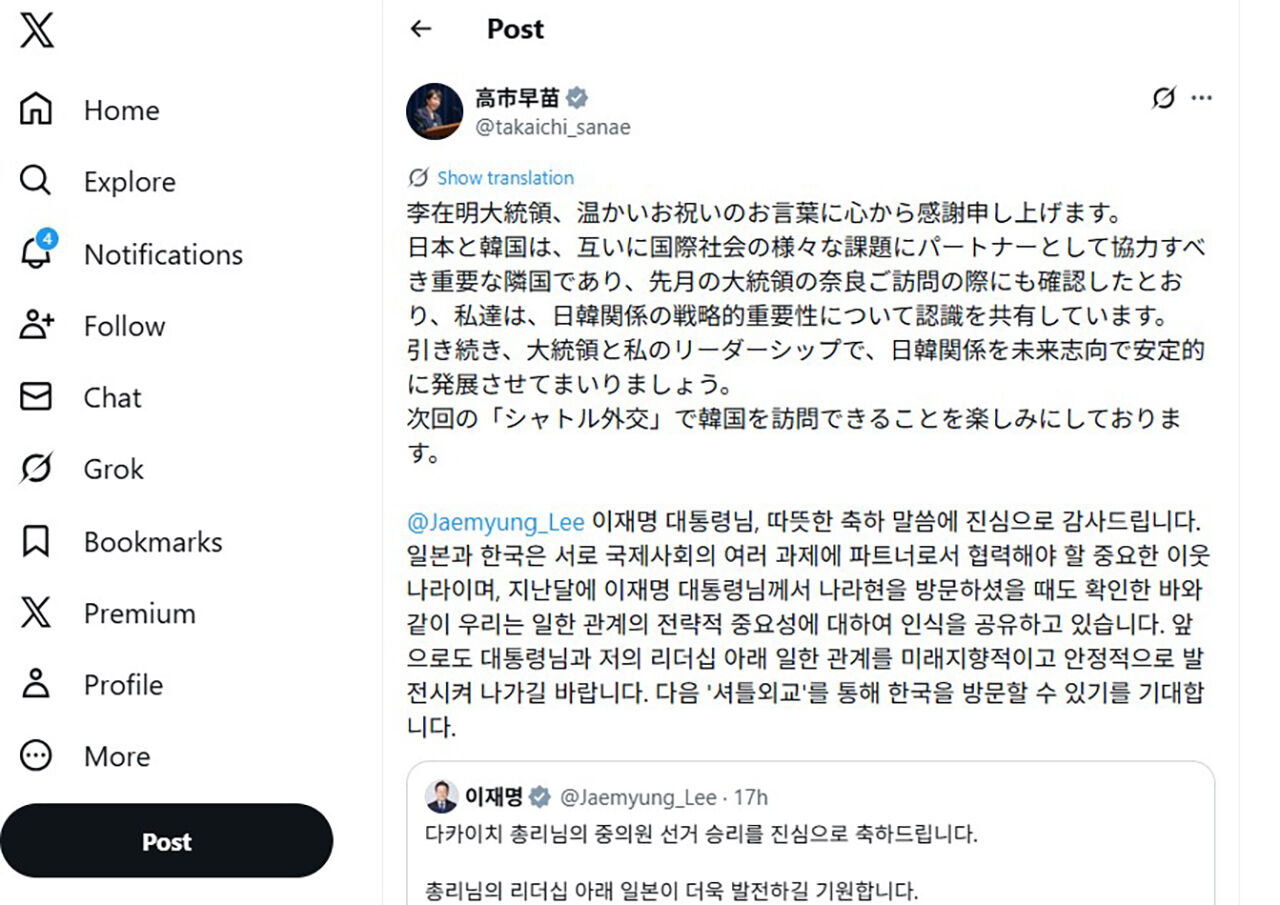1280x905 pixels.
Task: Click the X logo at top left
Action: coord(34,30)
